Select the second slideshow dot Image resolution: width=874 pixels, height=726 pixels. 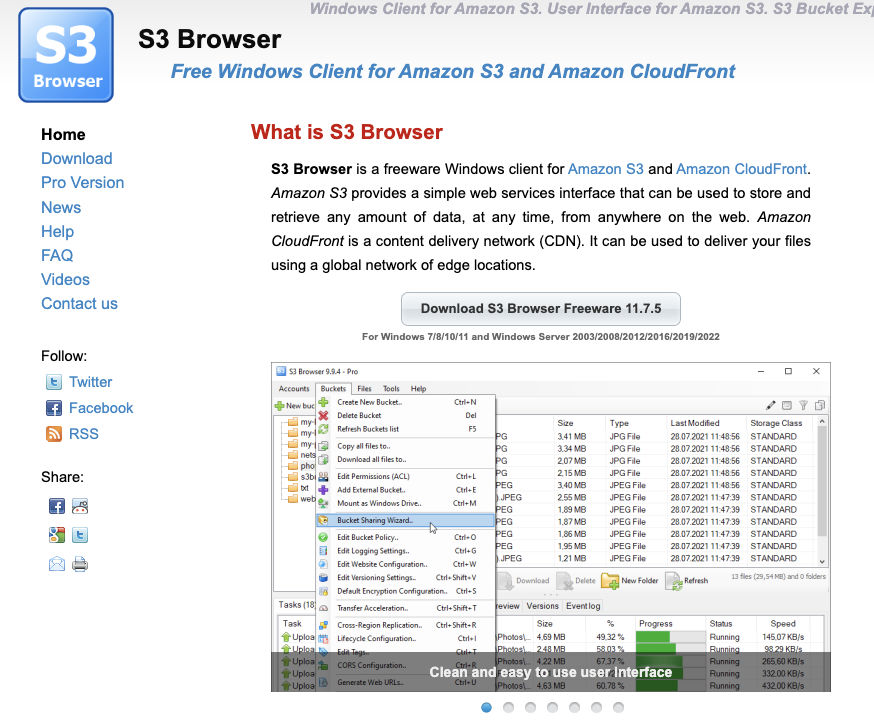[x=508, y=708]
